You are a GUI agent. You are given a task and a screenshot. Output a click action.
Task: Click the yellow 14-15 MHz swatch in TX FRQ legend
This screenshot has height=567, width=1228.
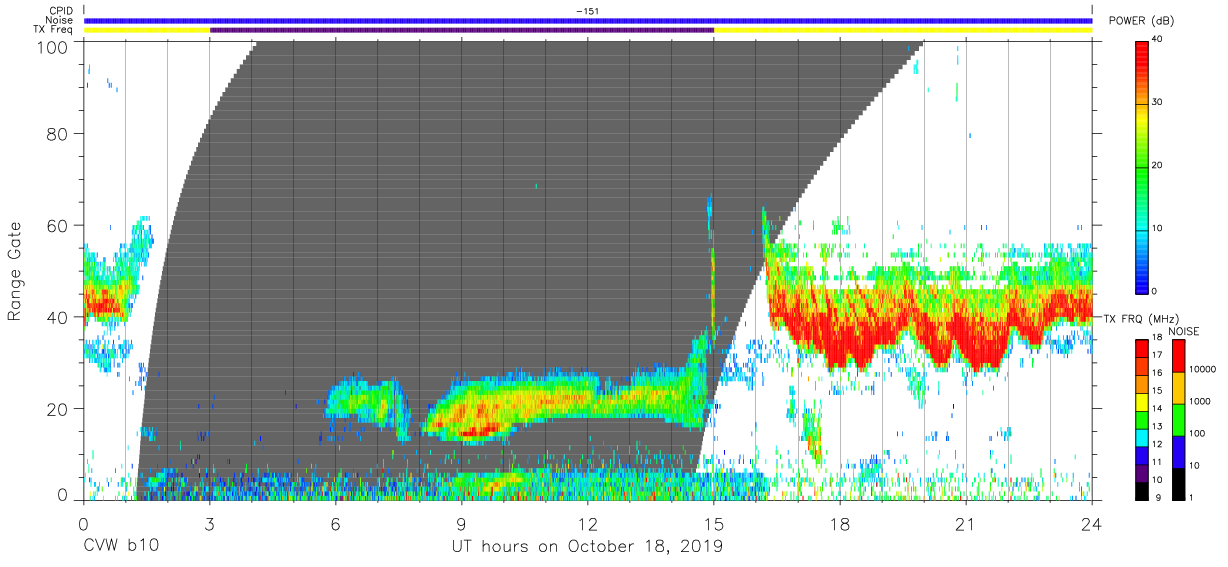coord(1142,402)
